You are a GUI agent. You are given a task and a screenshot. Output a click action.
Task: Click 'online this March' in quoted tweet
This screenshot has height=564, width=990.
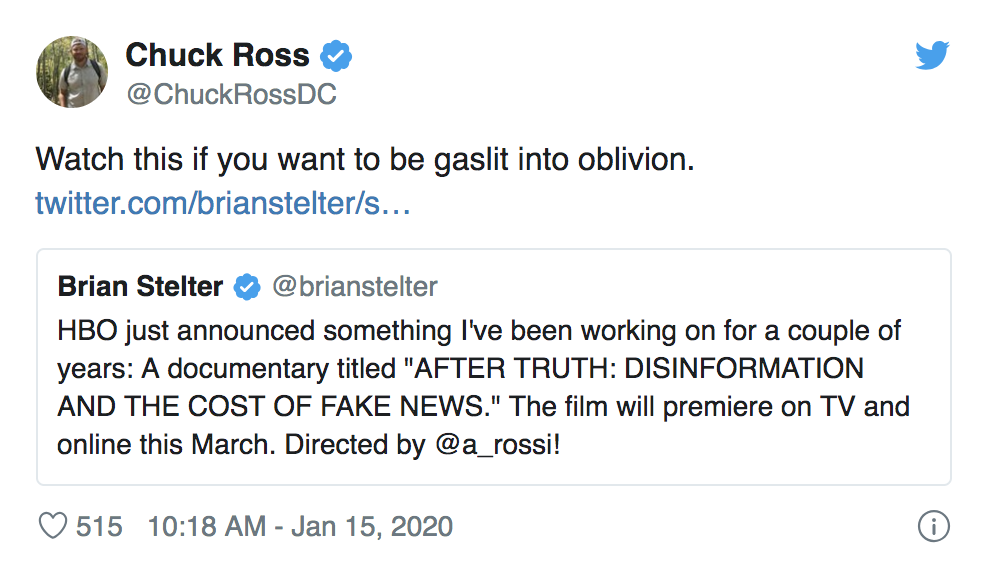coord(167,445)
